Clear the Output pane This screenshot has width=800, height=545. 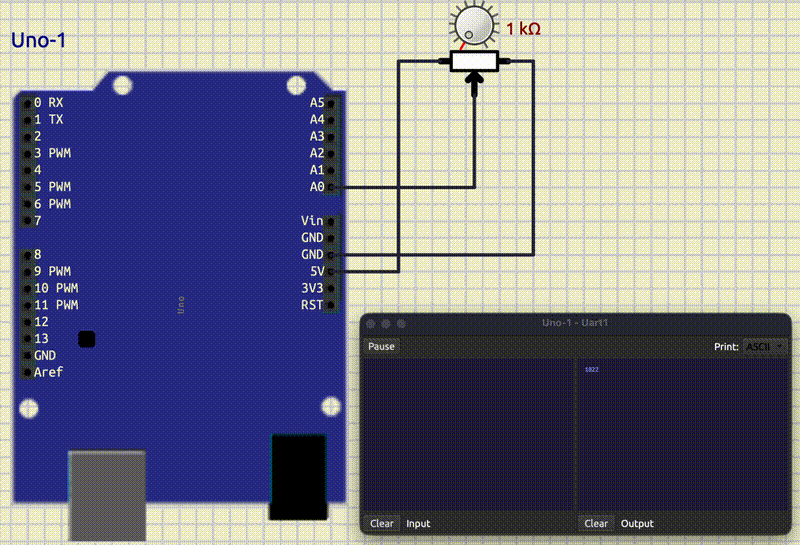pos(596,523)
